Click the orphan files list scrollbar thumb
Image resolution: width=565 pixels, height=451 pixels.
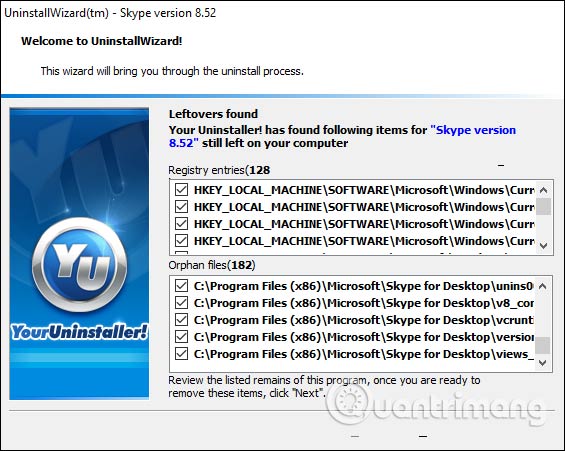click(x=543, y=345)
